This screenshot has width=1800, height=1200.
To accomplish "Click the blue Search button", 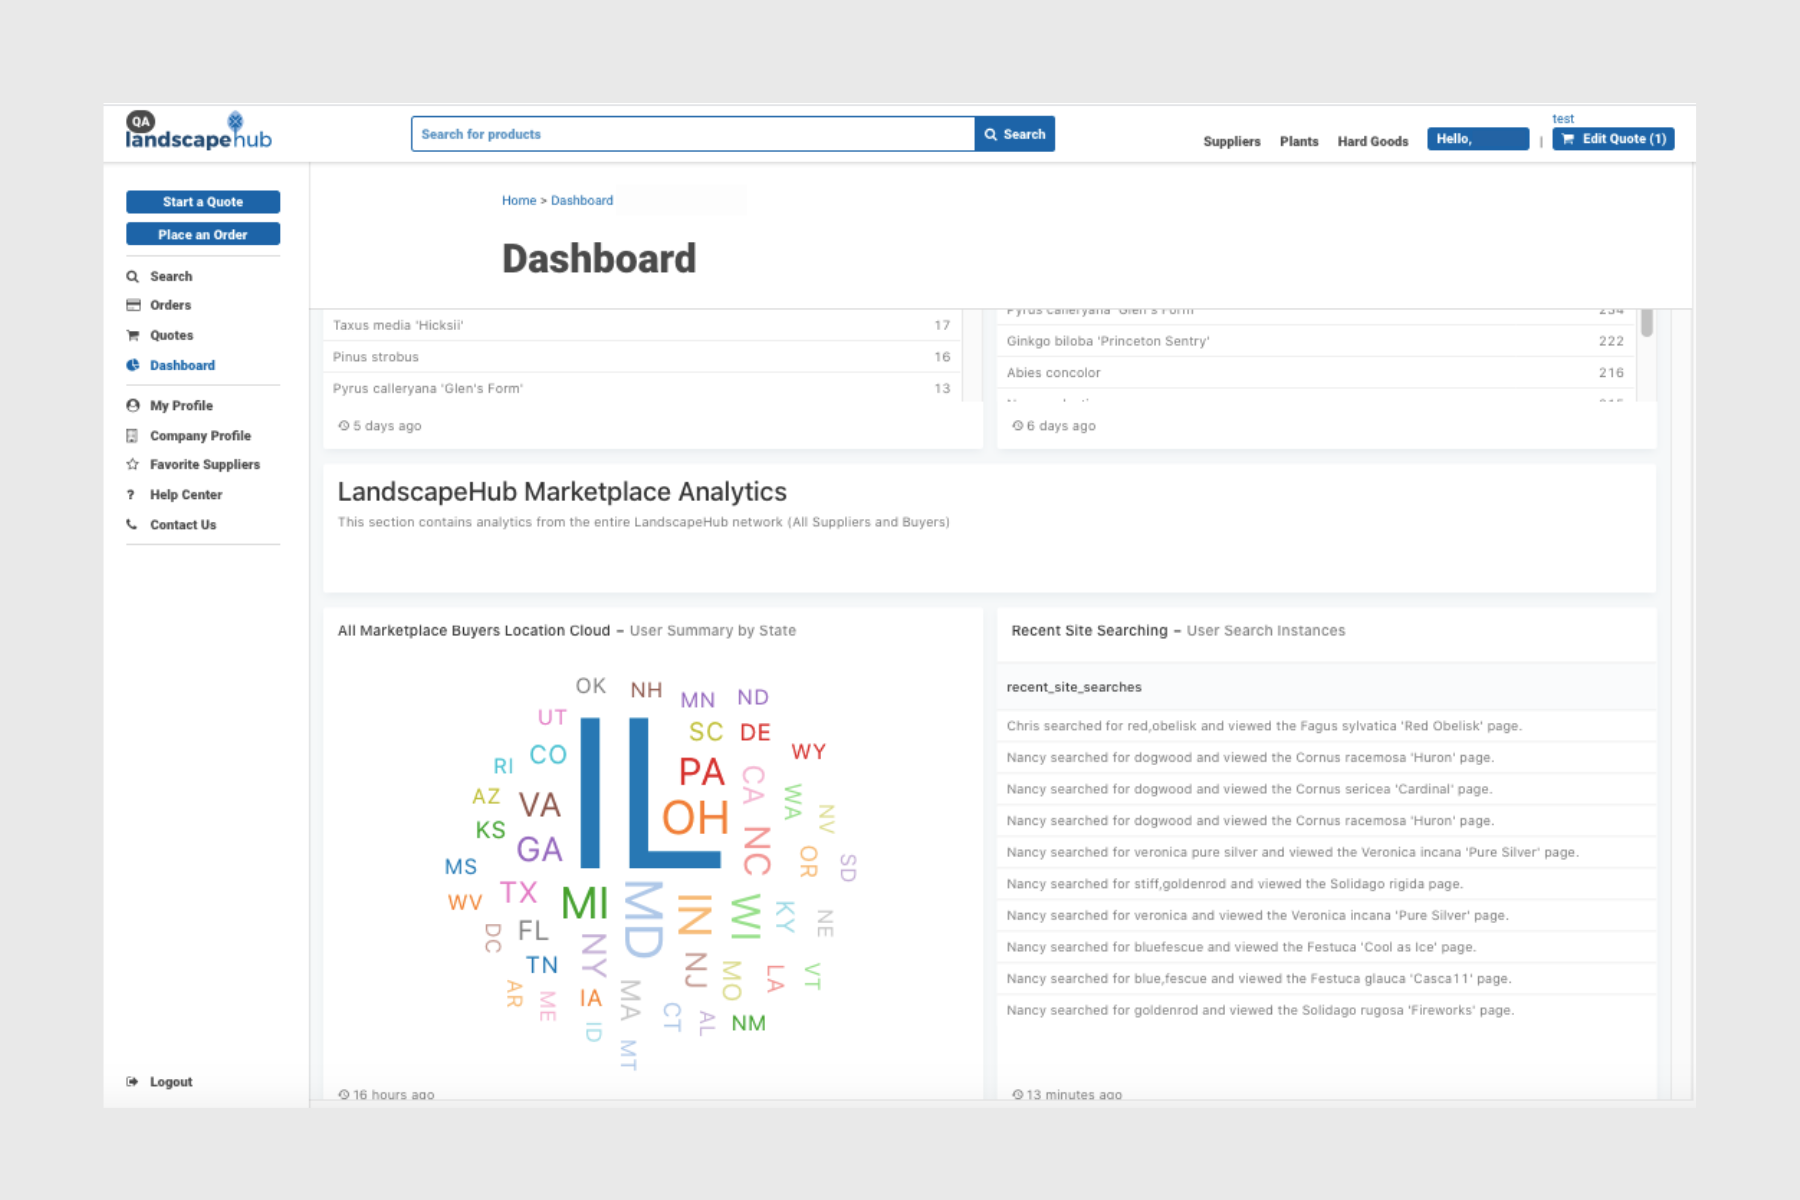I will (x=1014, y=134).
